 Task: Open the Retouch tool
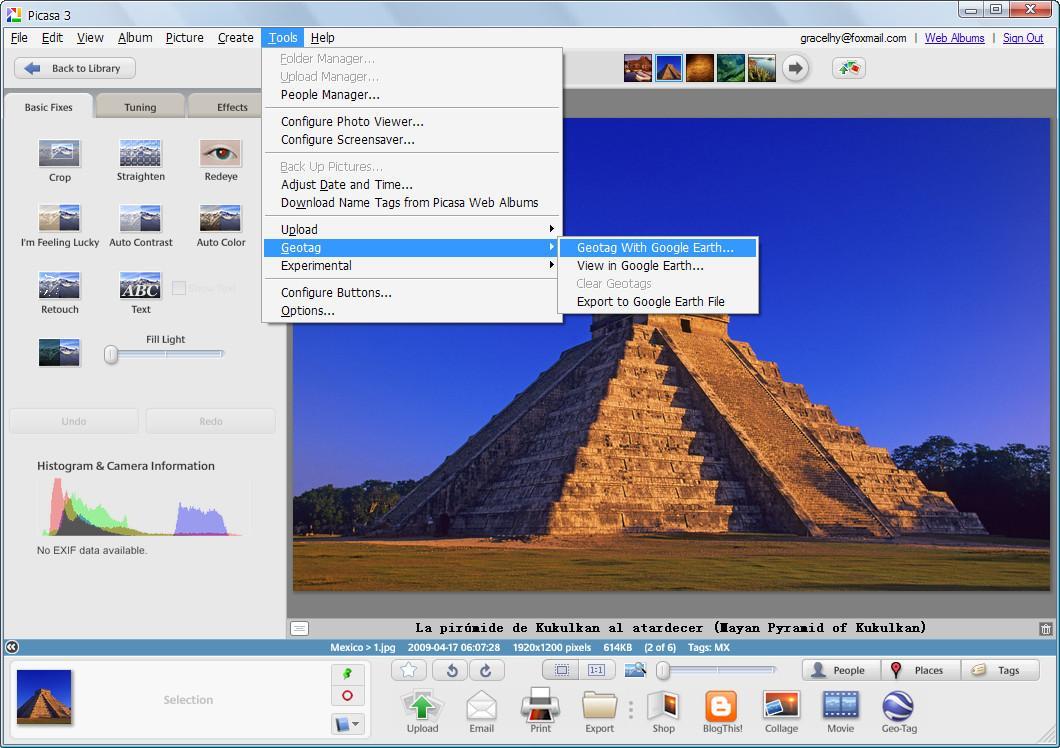click(59, 285)
